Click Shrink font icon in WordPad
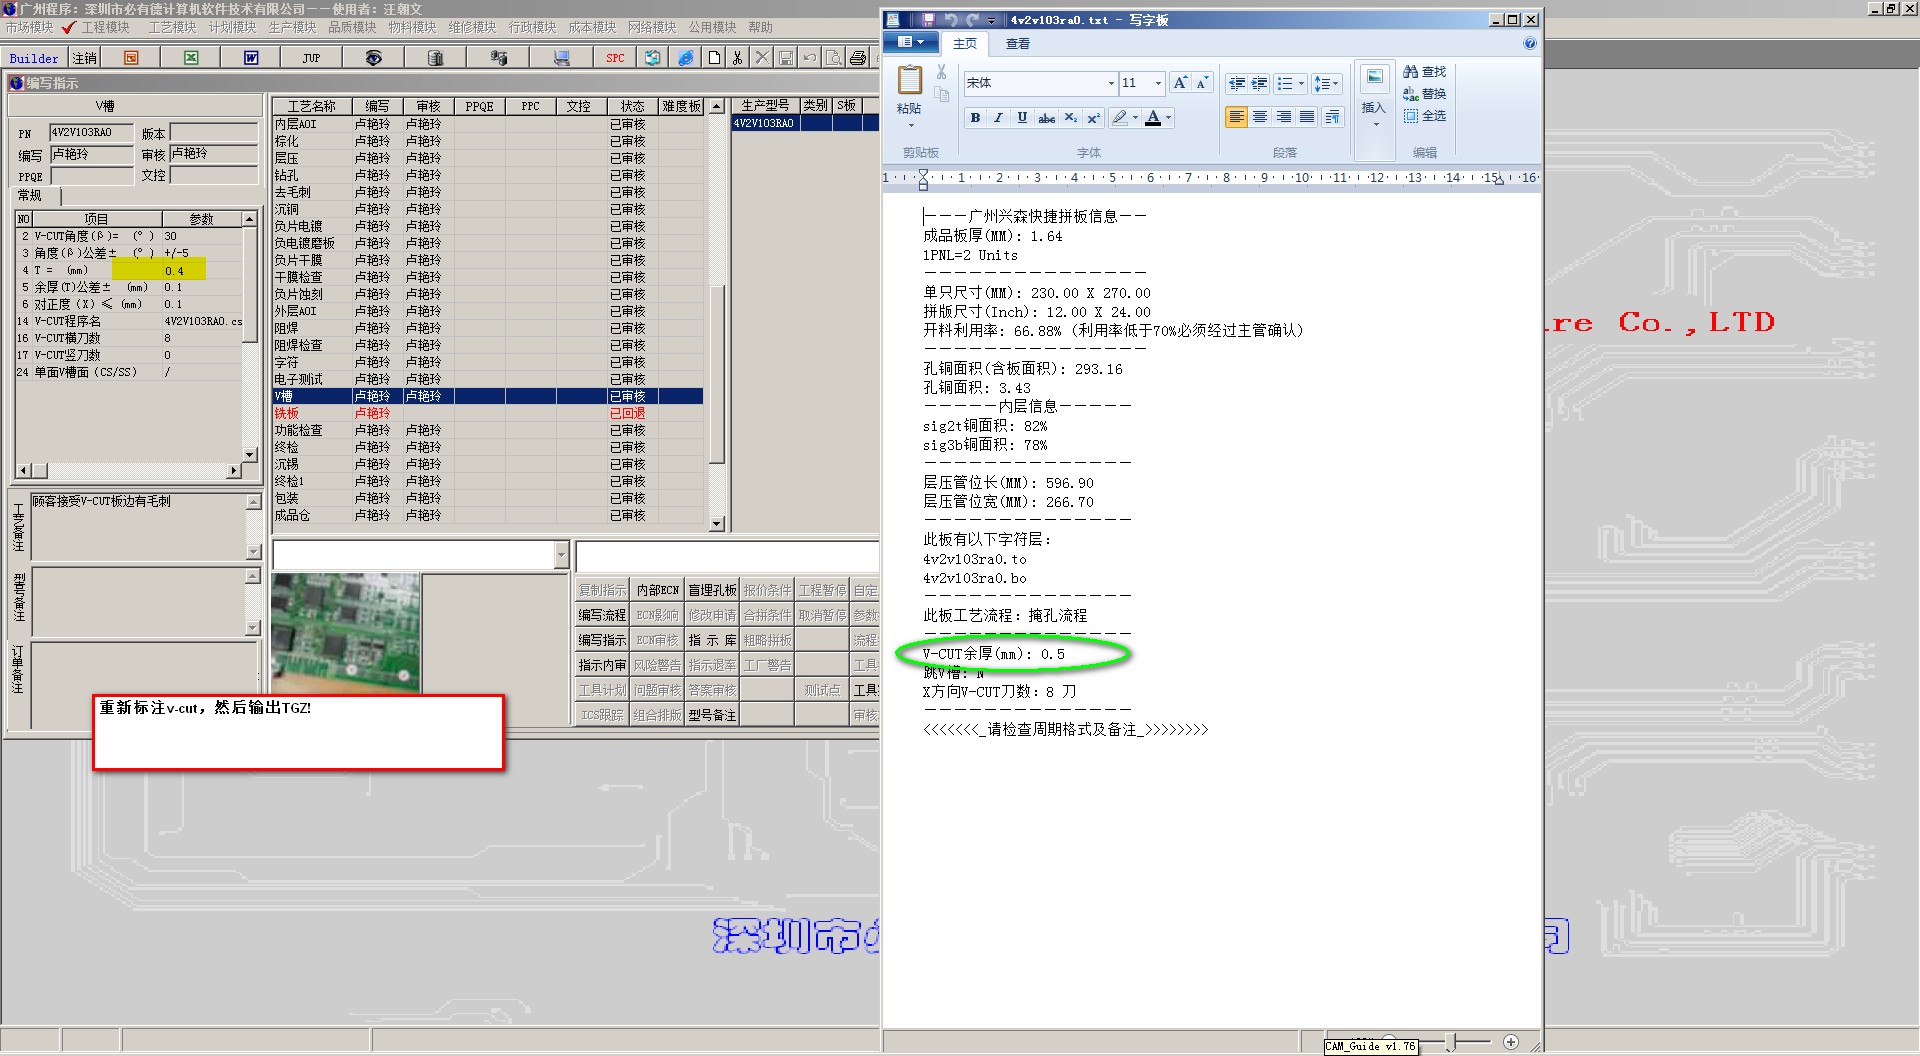The image size is (1920, 1056). 1202,83
